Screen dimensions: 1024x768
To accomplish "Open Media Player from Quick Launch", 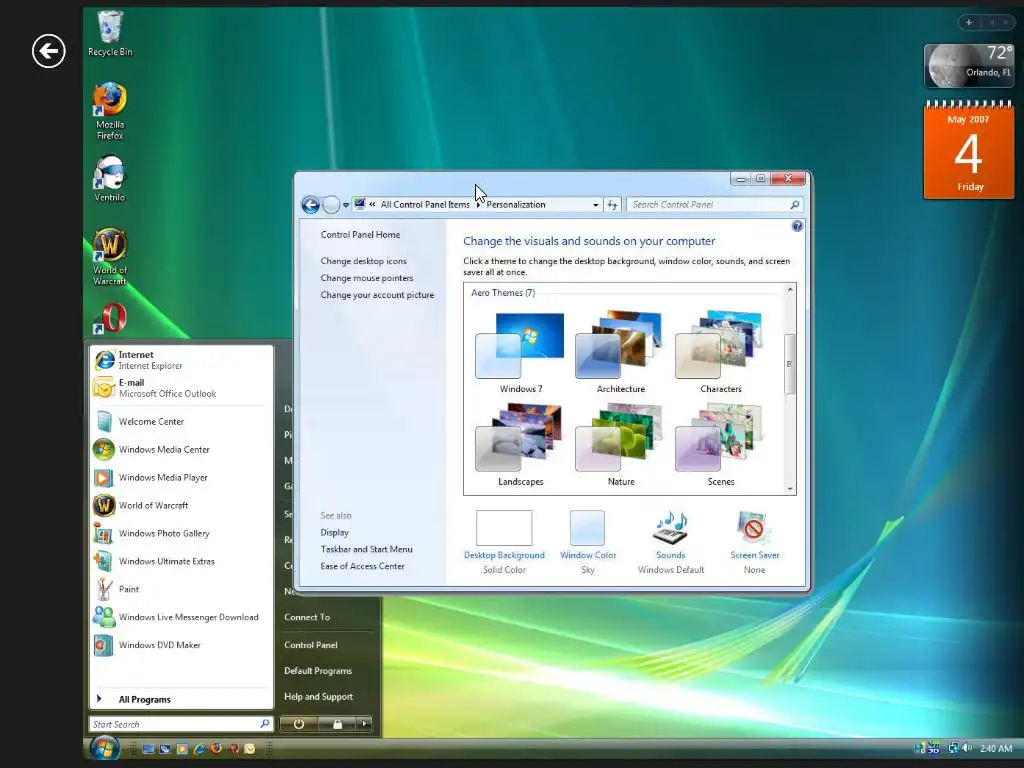I will (x=182, y=749).
